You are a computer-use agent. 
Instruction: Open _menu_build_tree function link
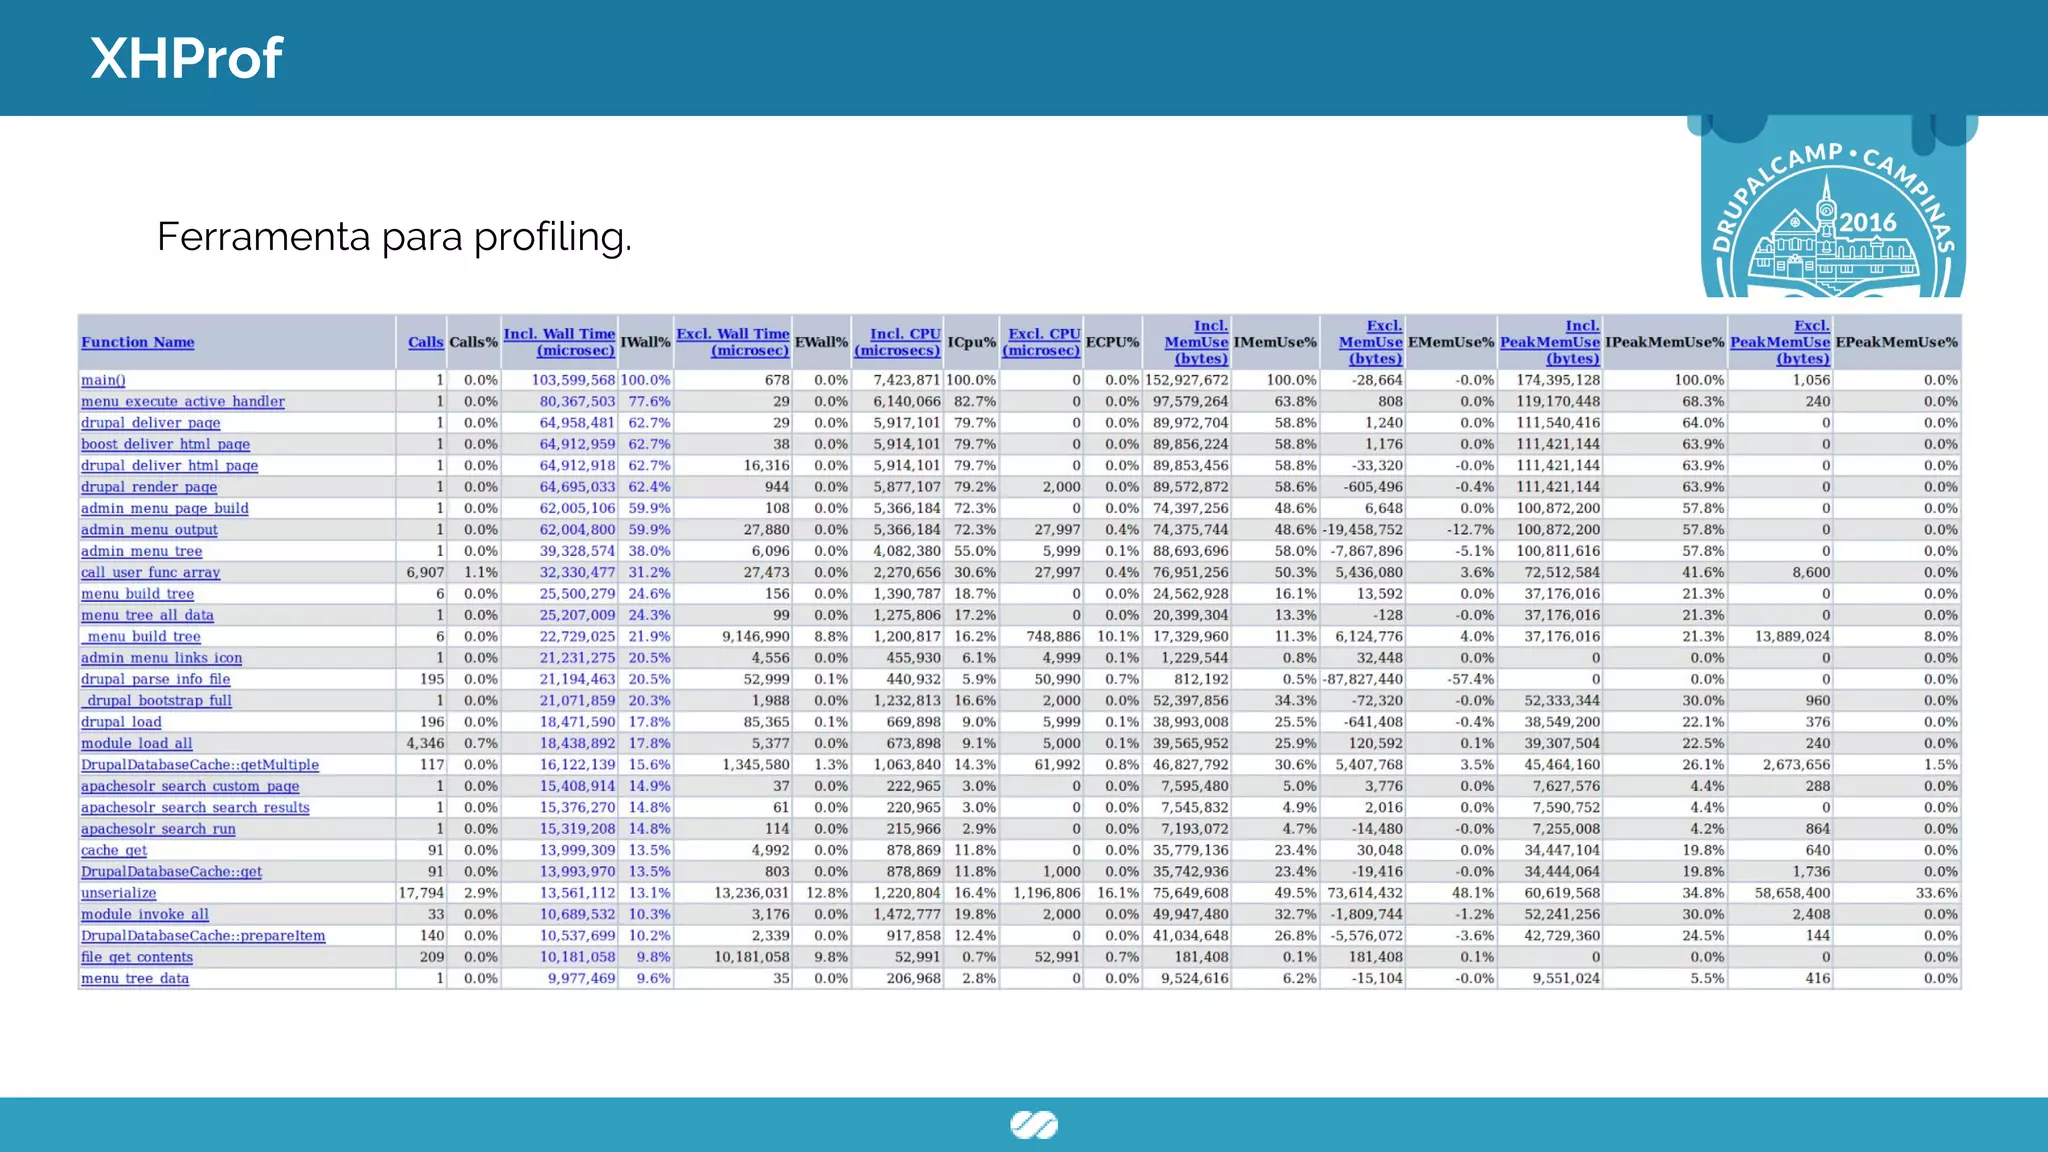click(141, 636)
